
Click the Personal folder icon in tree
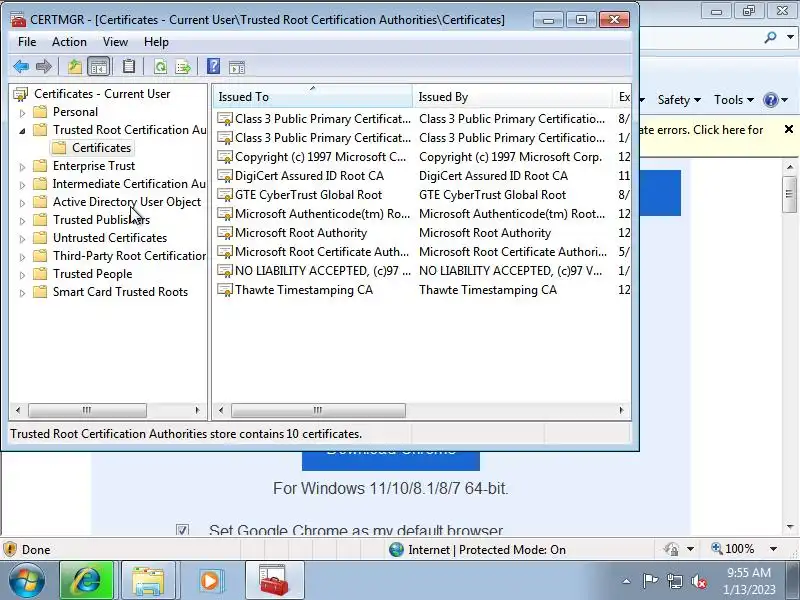click(x=40, y=112)
